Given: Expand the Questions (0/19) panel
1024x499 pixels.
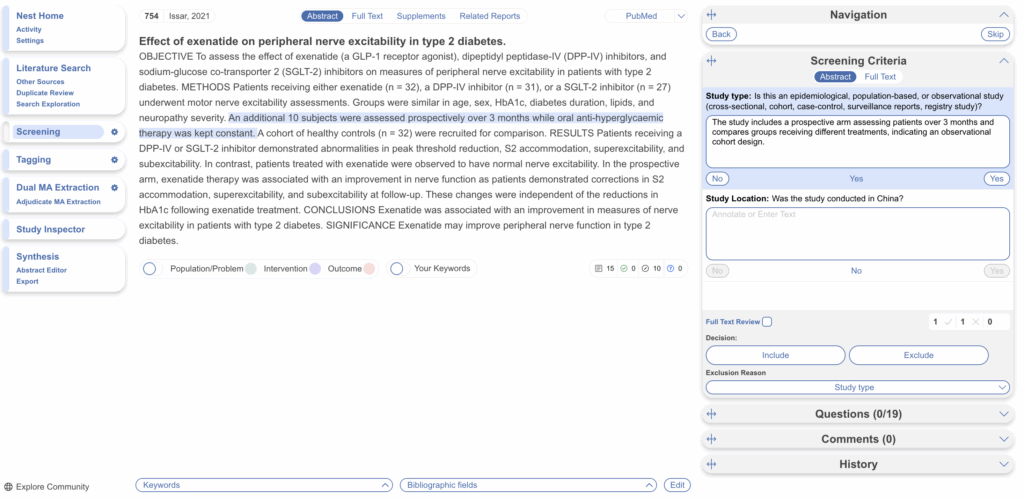Looking at the screenshot, I should (x=1004, y=414).
